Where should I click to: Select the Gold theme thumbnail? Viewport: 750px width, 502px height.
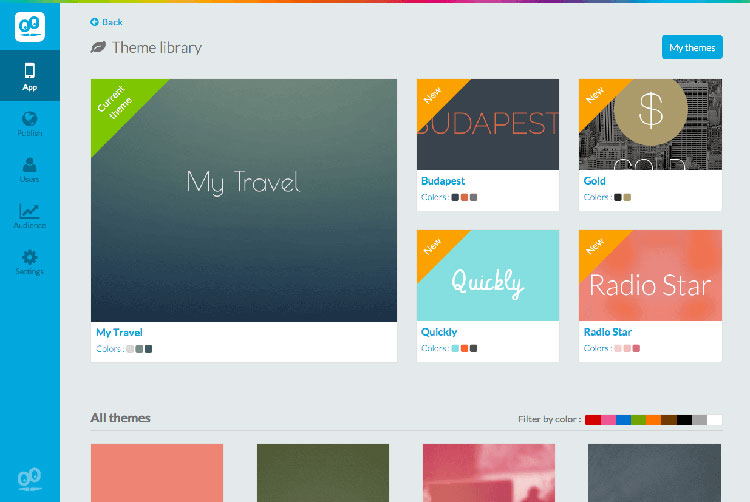click(650, 124)
